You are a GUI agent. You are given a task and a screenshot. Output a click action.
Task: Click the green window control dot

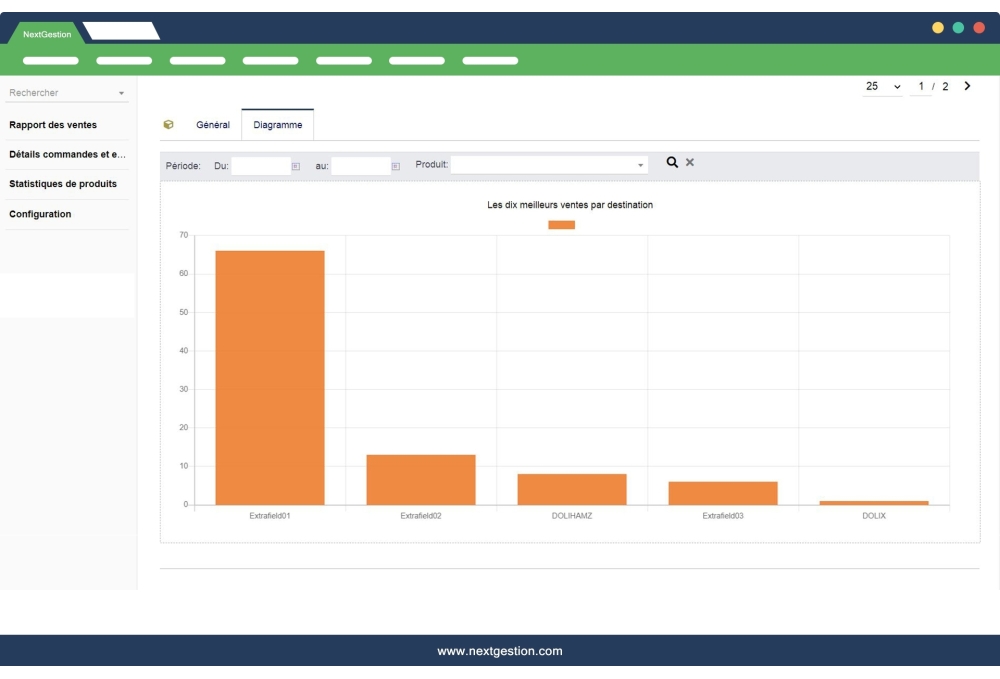(x=958, y=28)
